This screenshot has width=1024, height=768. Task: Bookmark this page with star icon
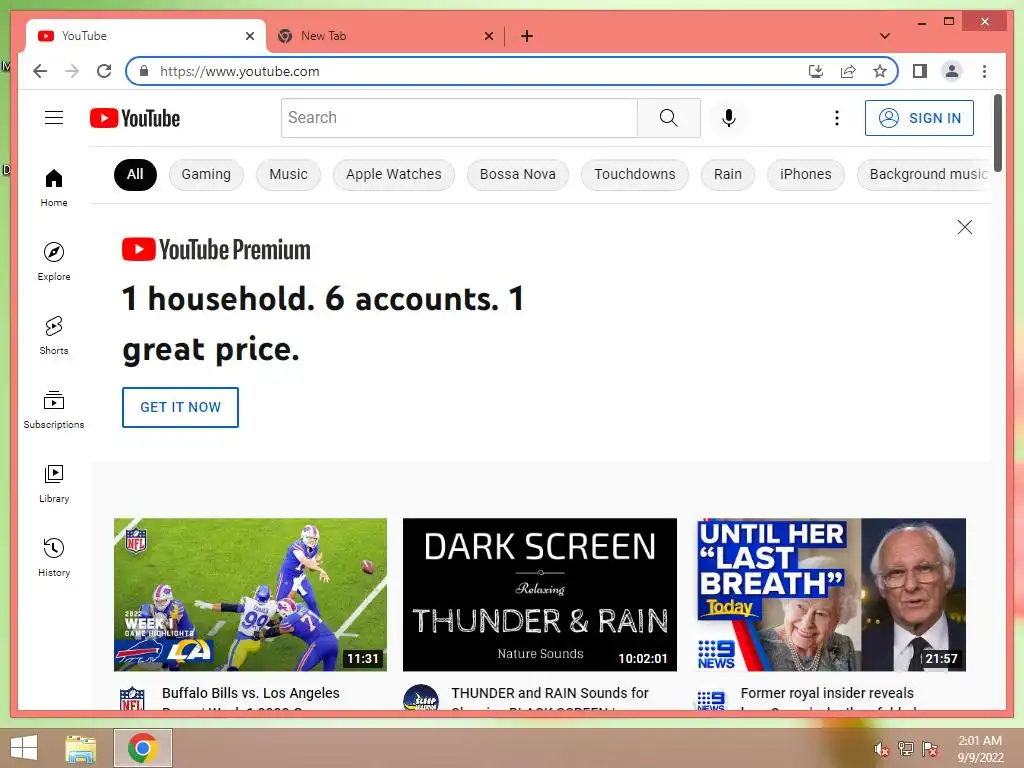pyautogui.click(x=880, y=71)
